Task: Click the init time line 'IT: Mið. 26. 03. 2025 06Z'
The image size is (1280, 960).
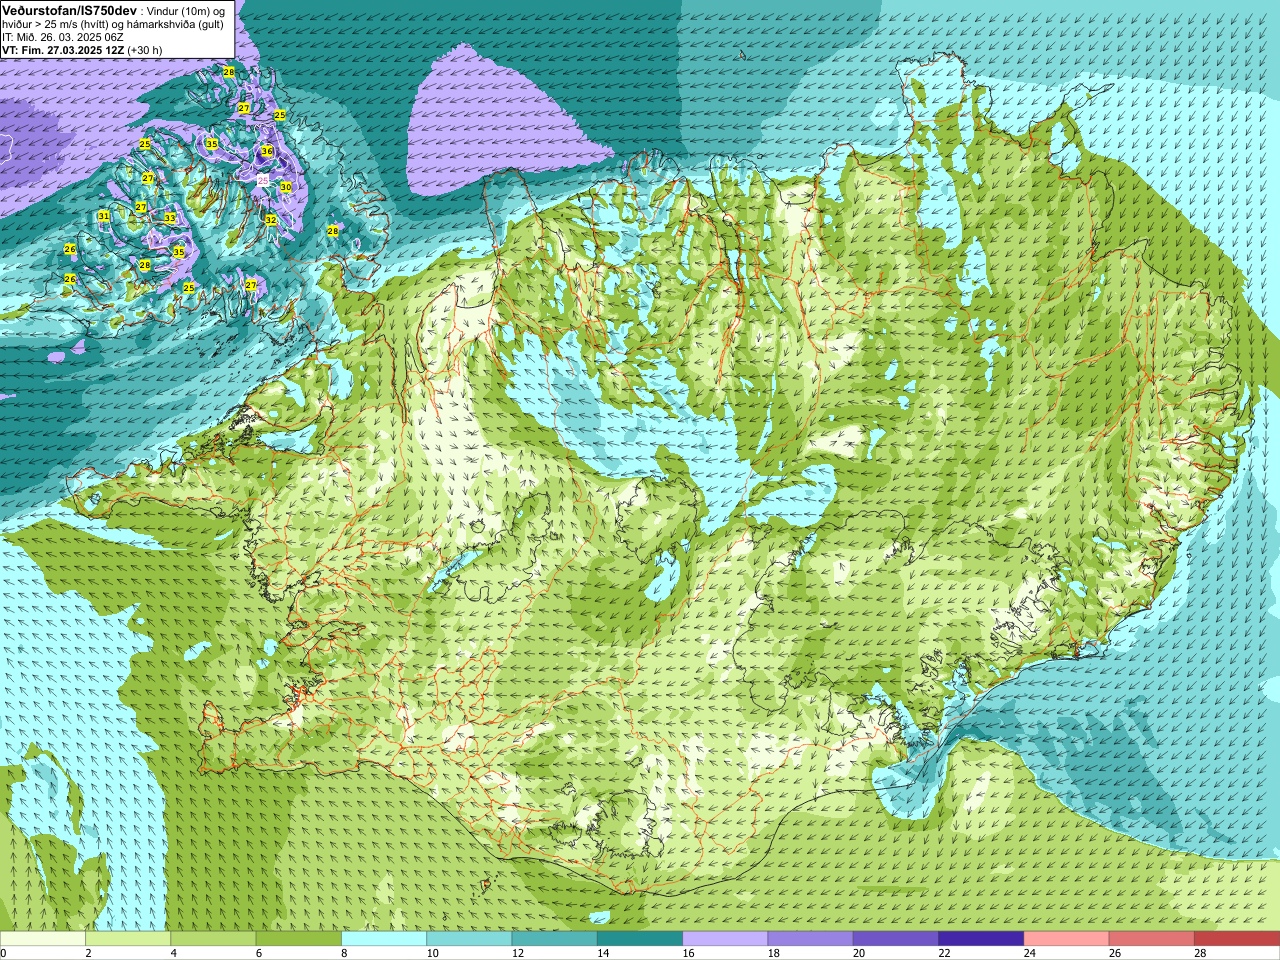Action: click(x=63, y=37)
